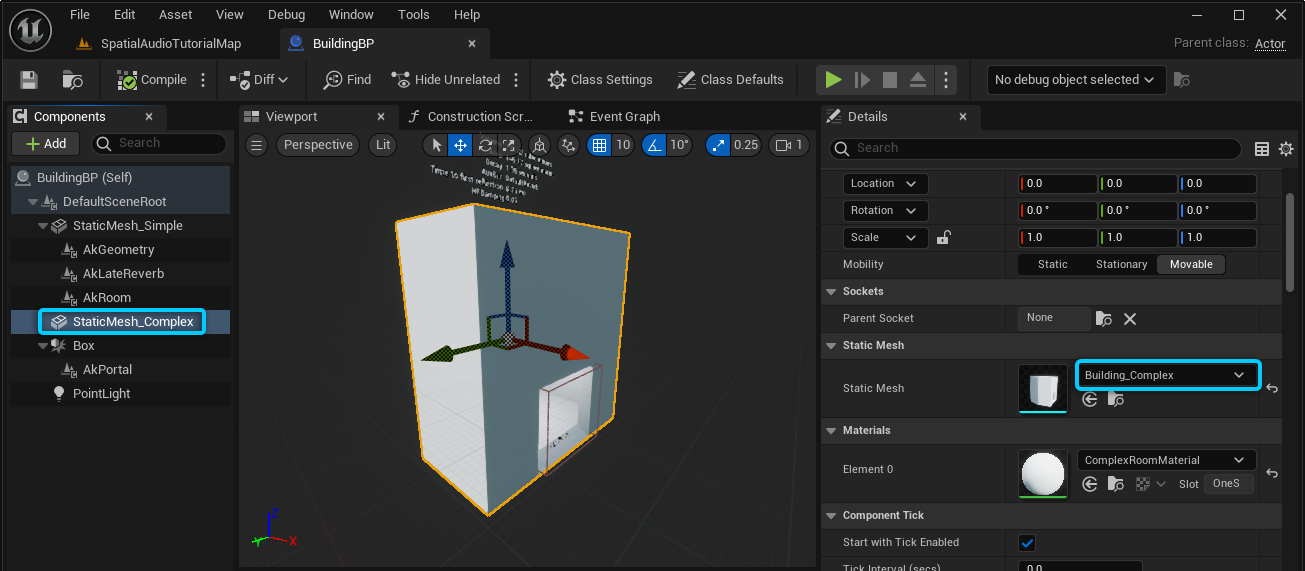Enable Start with Tick Enabled checkbox
The image size is (1305, 571).
(1026, 543)
